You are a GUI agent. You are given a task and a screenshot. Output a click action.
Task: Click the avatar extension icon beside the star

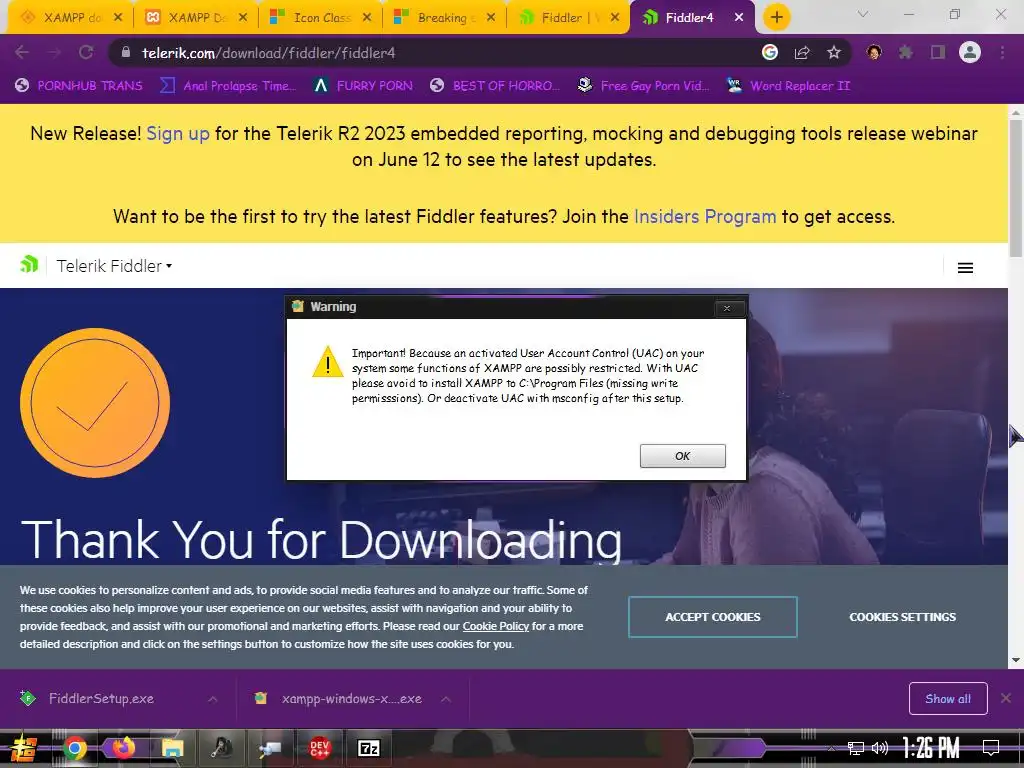pyautogui.click(x=874, y=52)
